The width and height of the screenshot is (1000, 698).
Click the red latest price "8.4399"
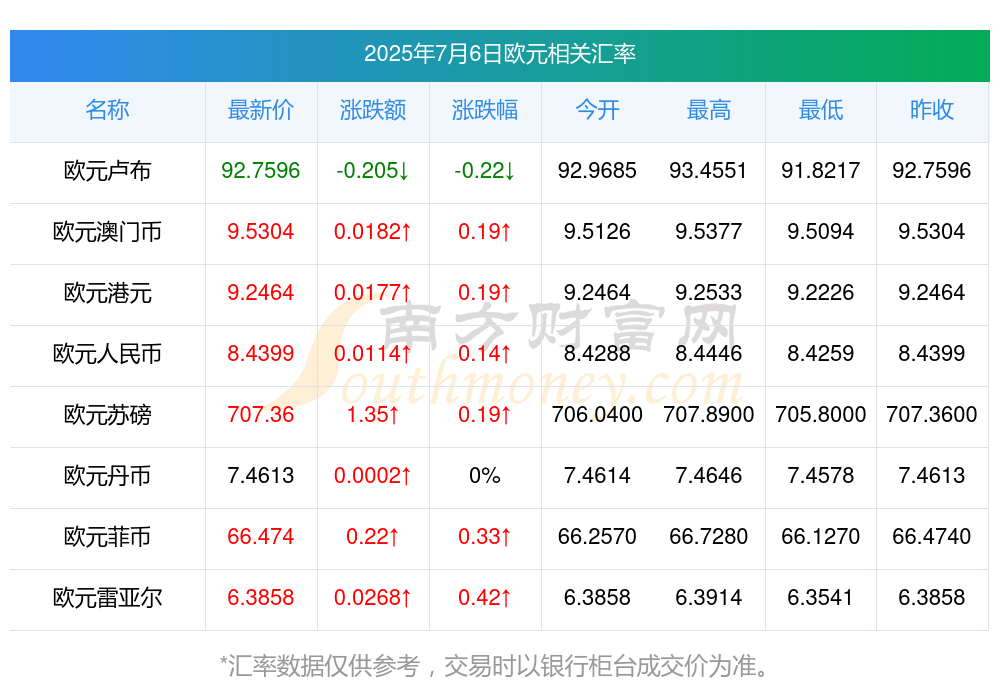click(x=261, y=353)
